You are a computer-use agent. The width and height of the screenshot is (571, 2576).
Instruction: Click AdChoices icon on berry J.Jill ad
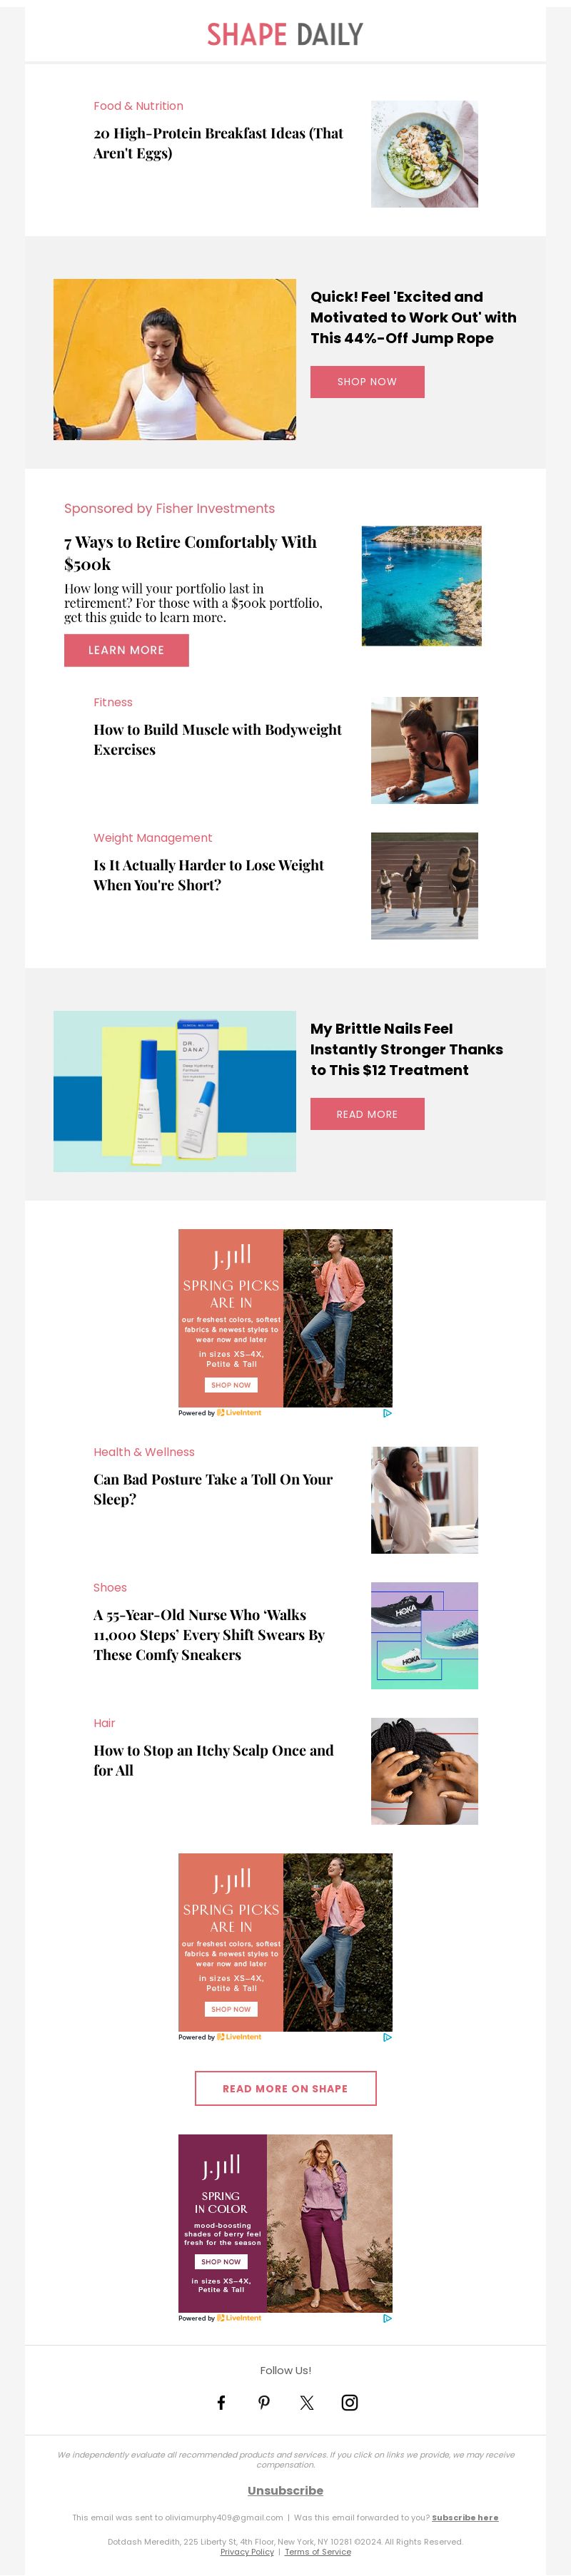(387, 2318)
